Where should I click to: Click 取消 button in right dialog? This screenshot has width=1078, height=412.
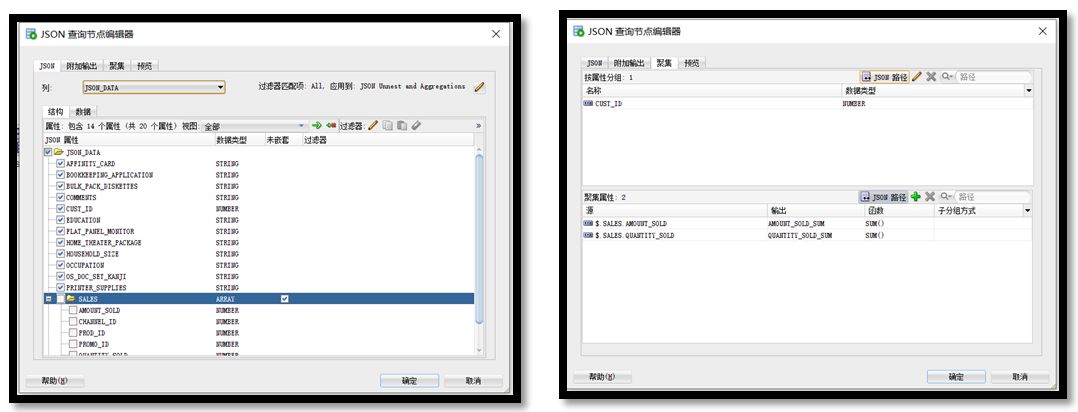[x=1020, y=377]
